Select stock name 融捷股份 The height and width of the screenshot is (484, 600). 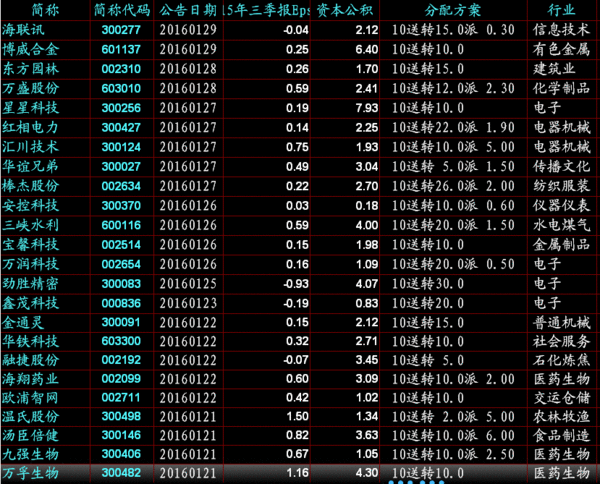31,360
